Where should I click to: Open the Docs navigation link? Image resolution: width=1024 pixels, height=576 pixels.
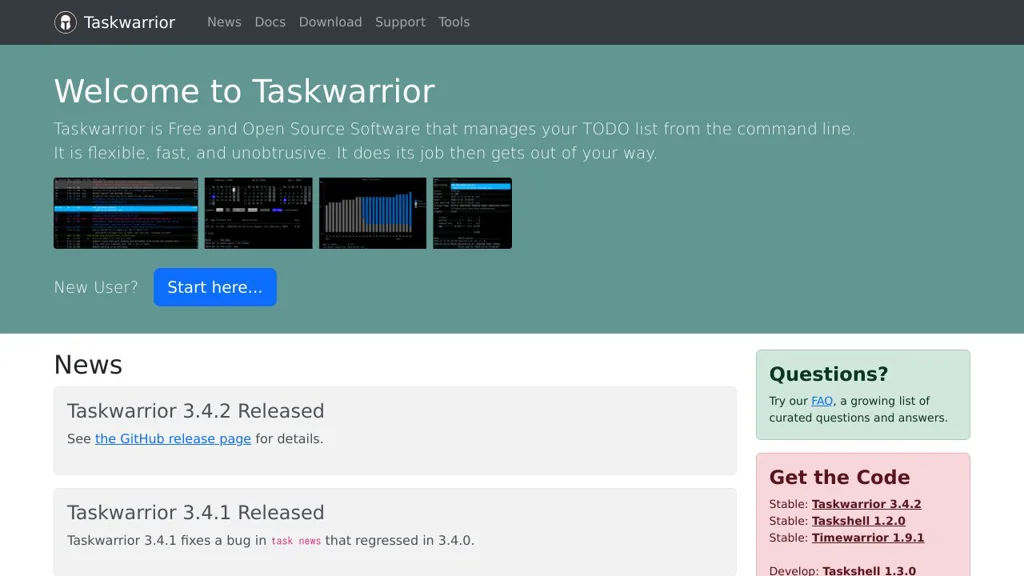[270, 22]
